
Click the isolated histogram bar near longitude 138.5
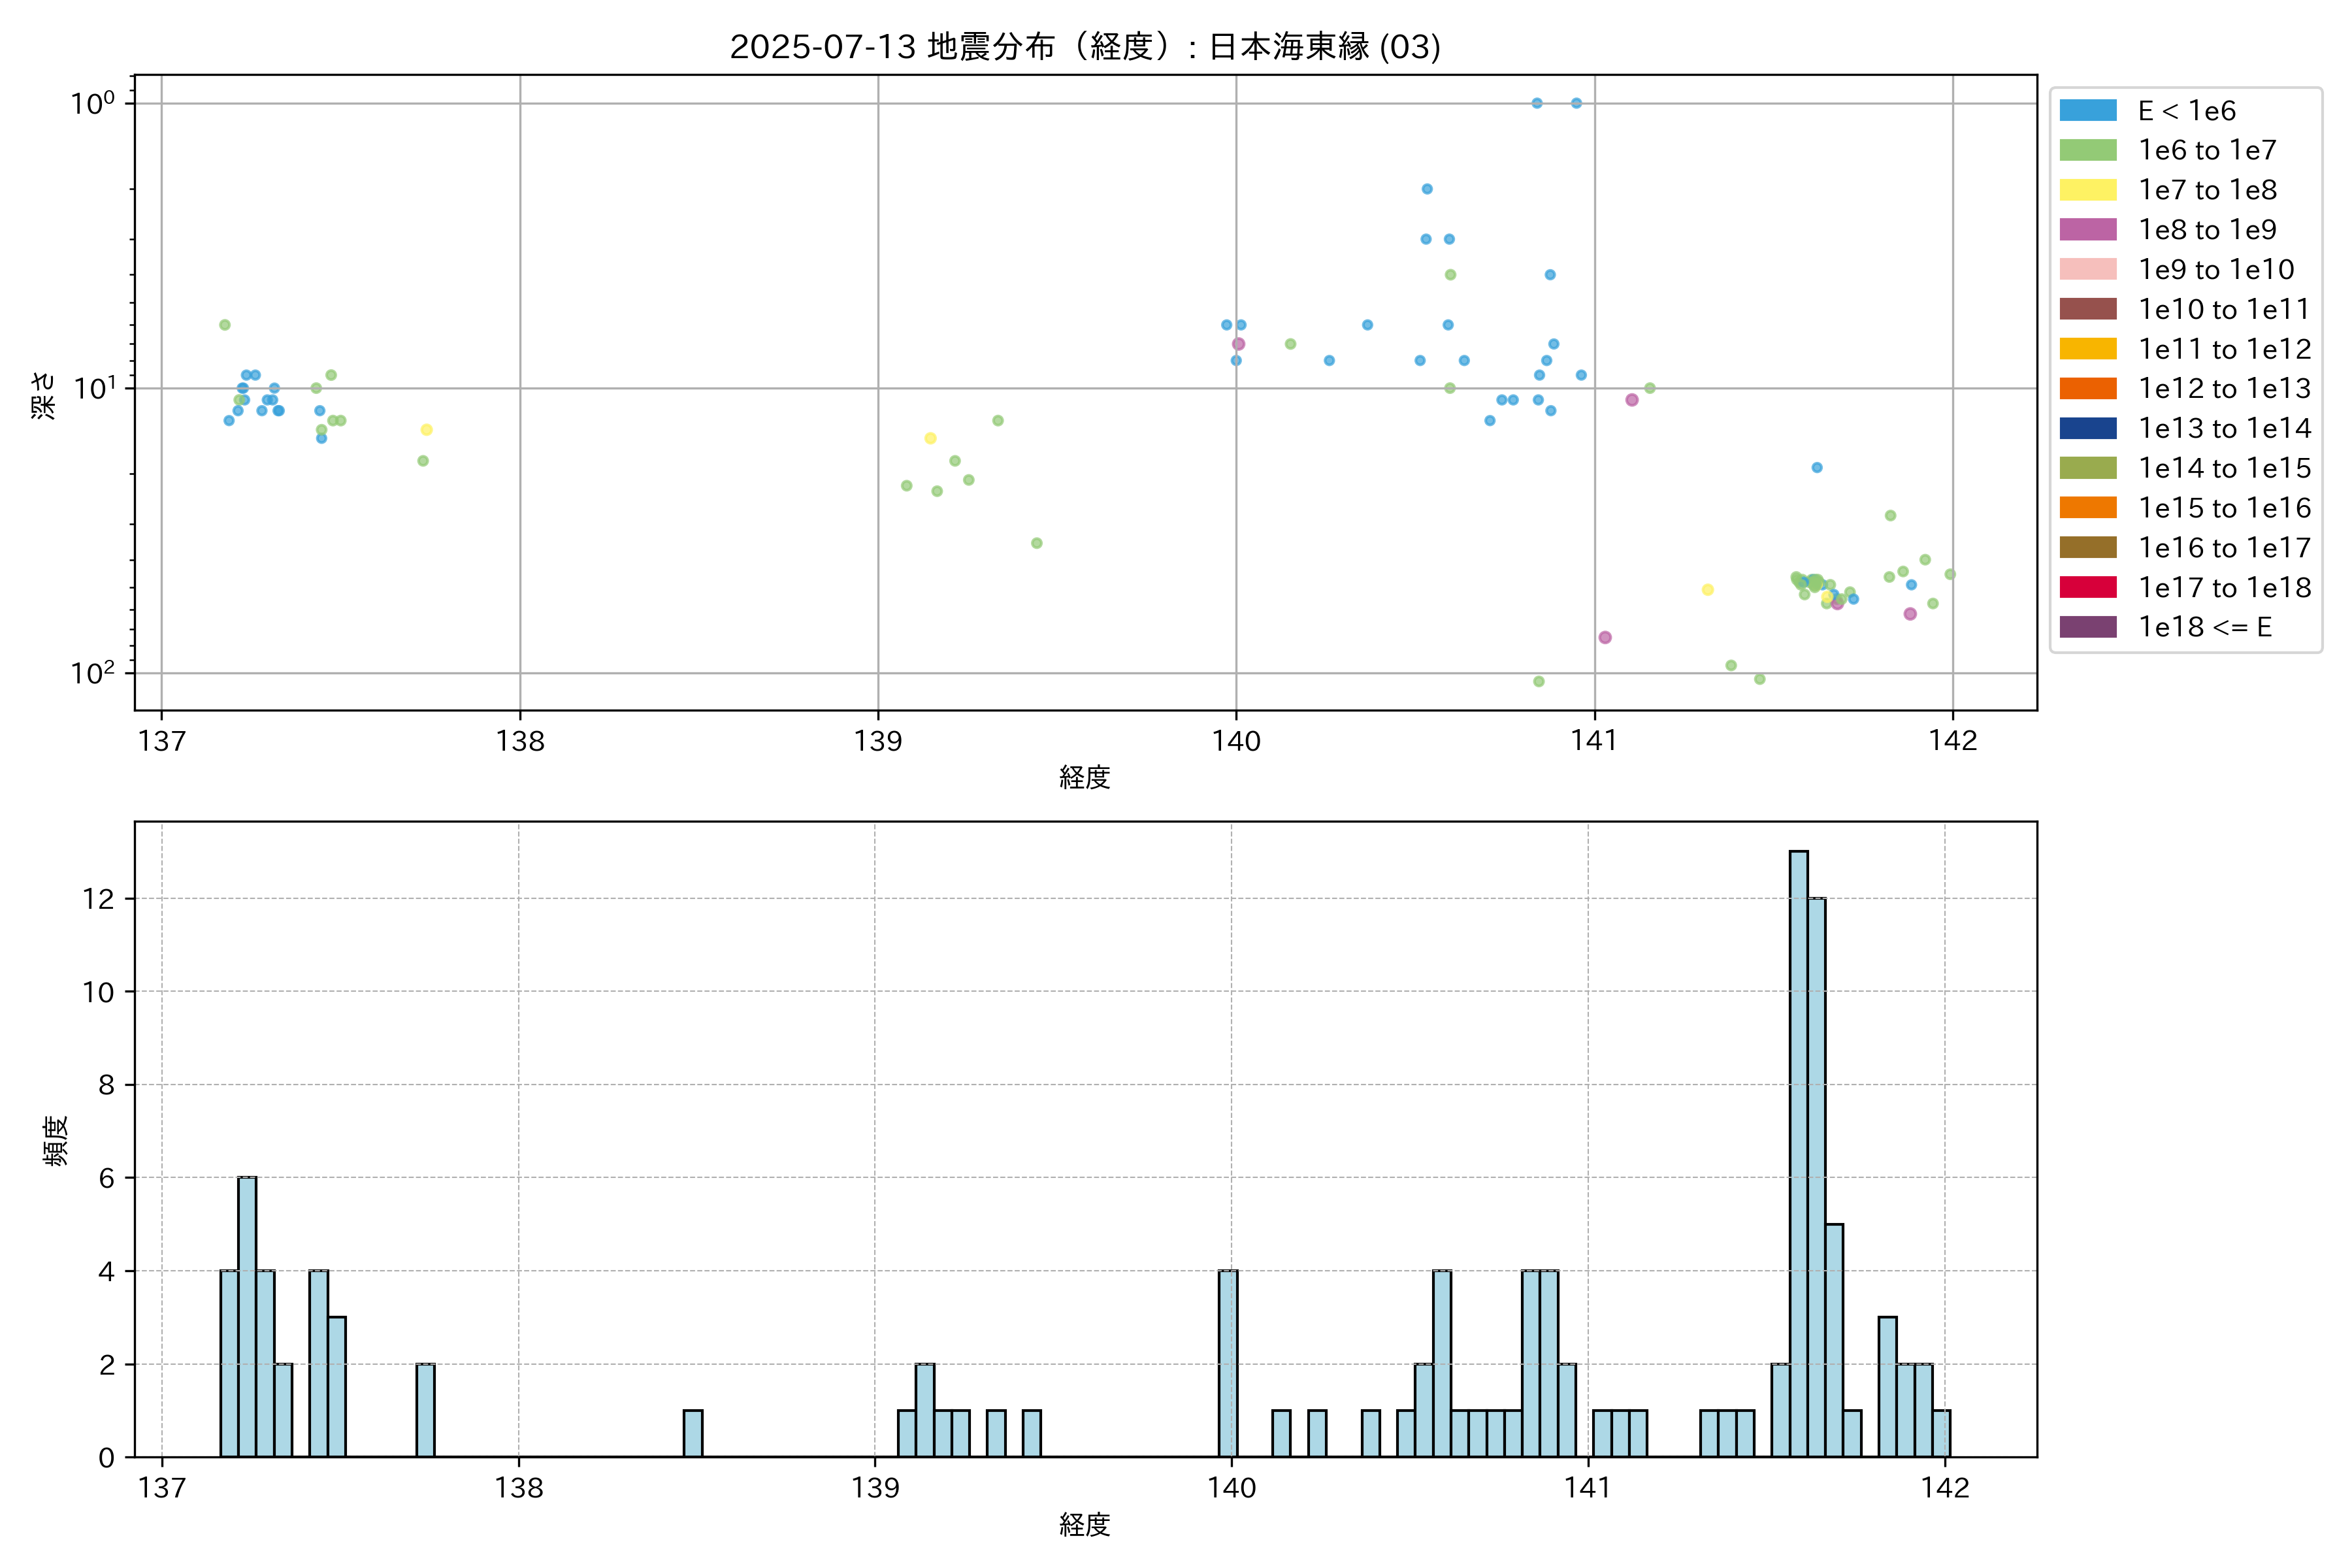click(693, 1433)
